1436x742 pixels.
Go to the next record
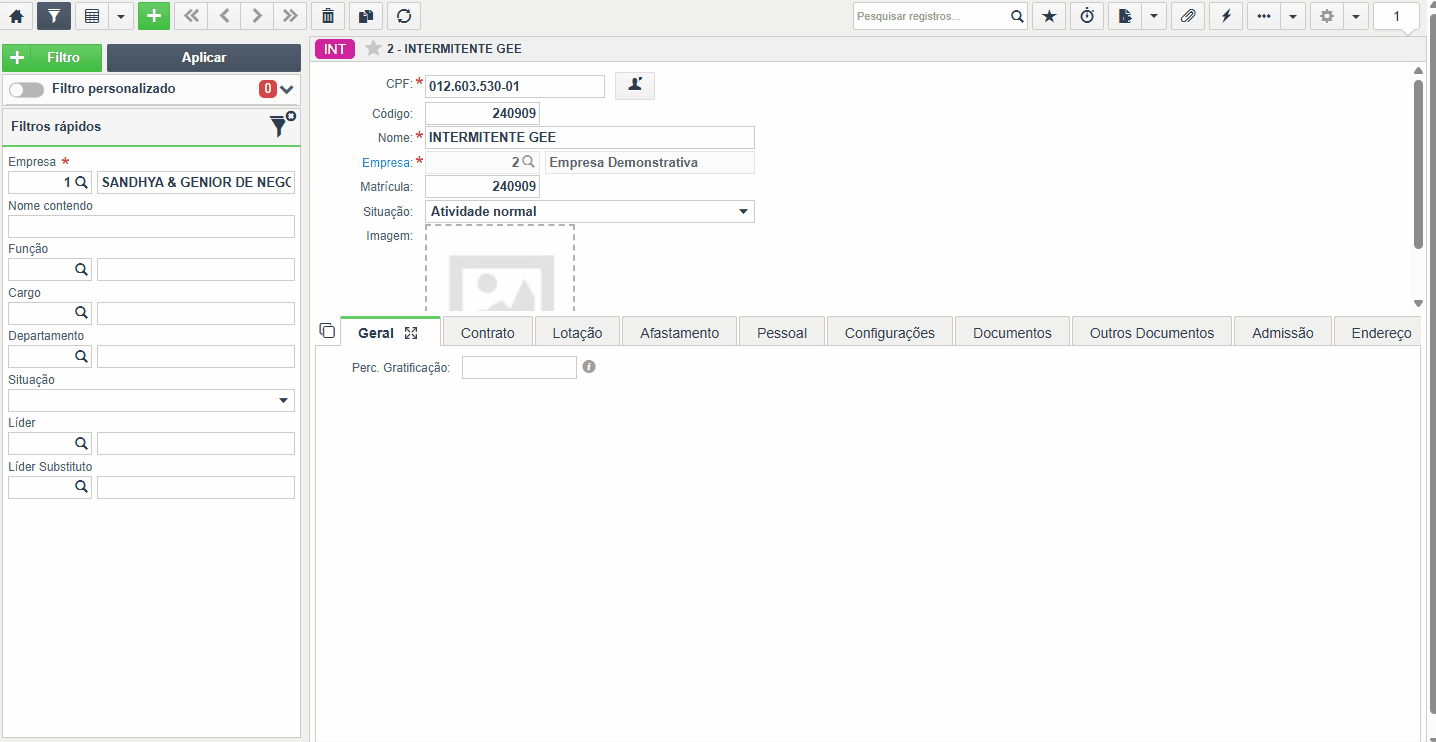point(257,16)
